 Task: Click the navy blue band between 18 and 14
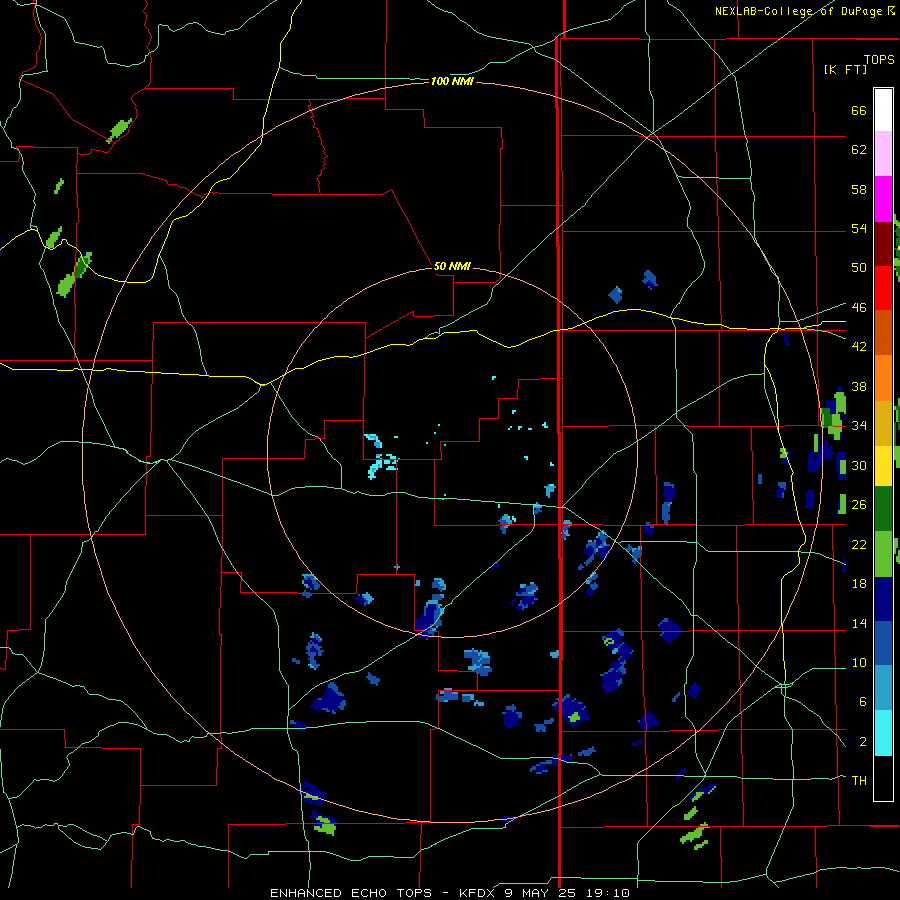pos(883,599)
